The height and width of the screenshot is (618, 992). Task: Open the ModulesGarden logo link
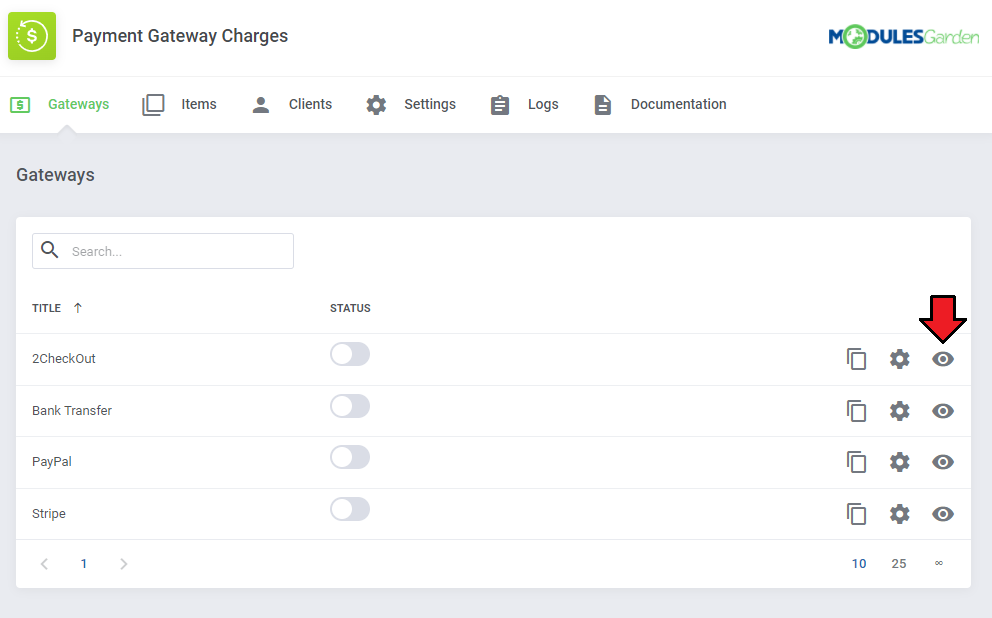(x=903, y=37)
